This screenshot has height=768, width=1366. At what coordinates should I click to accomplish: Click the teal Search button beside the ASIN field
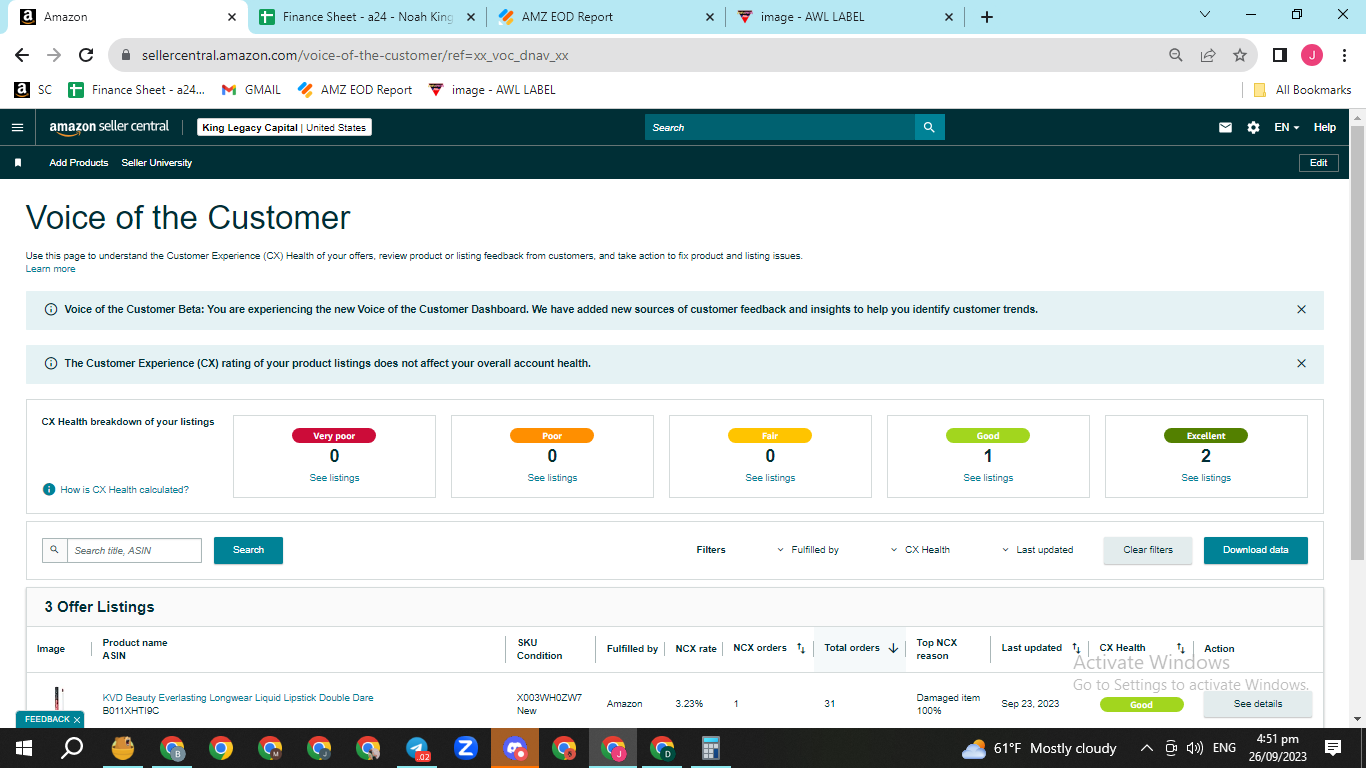click(x=248, y=550)
